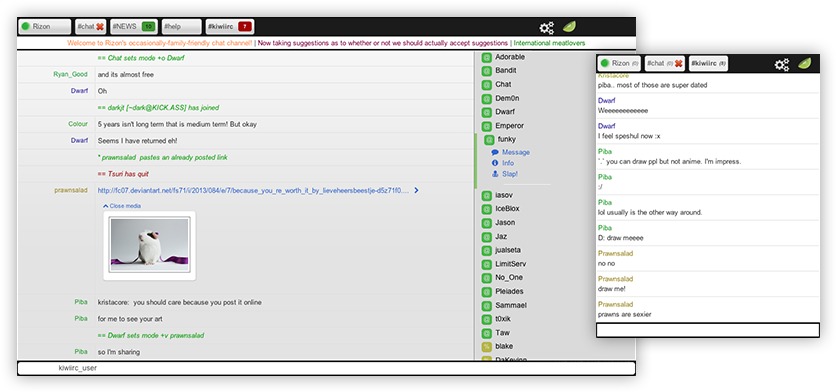
Task: Collapse the preview with Close media
Action: click(122, 206)
